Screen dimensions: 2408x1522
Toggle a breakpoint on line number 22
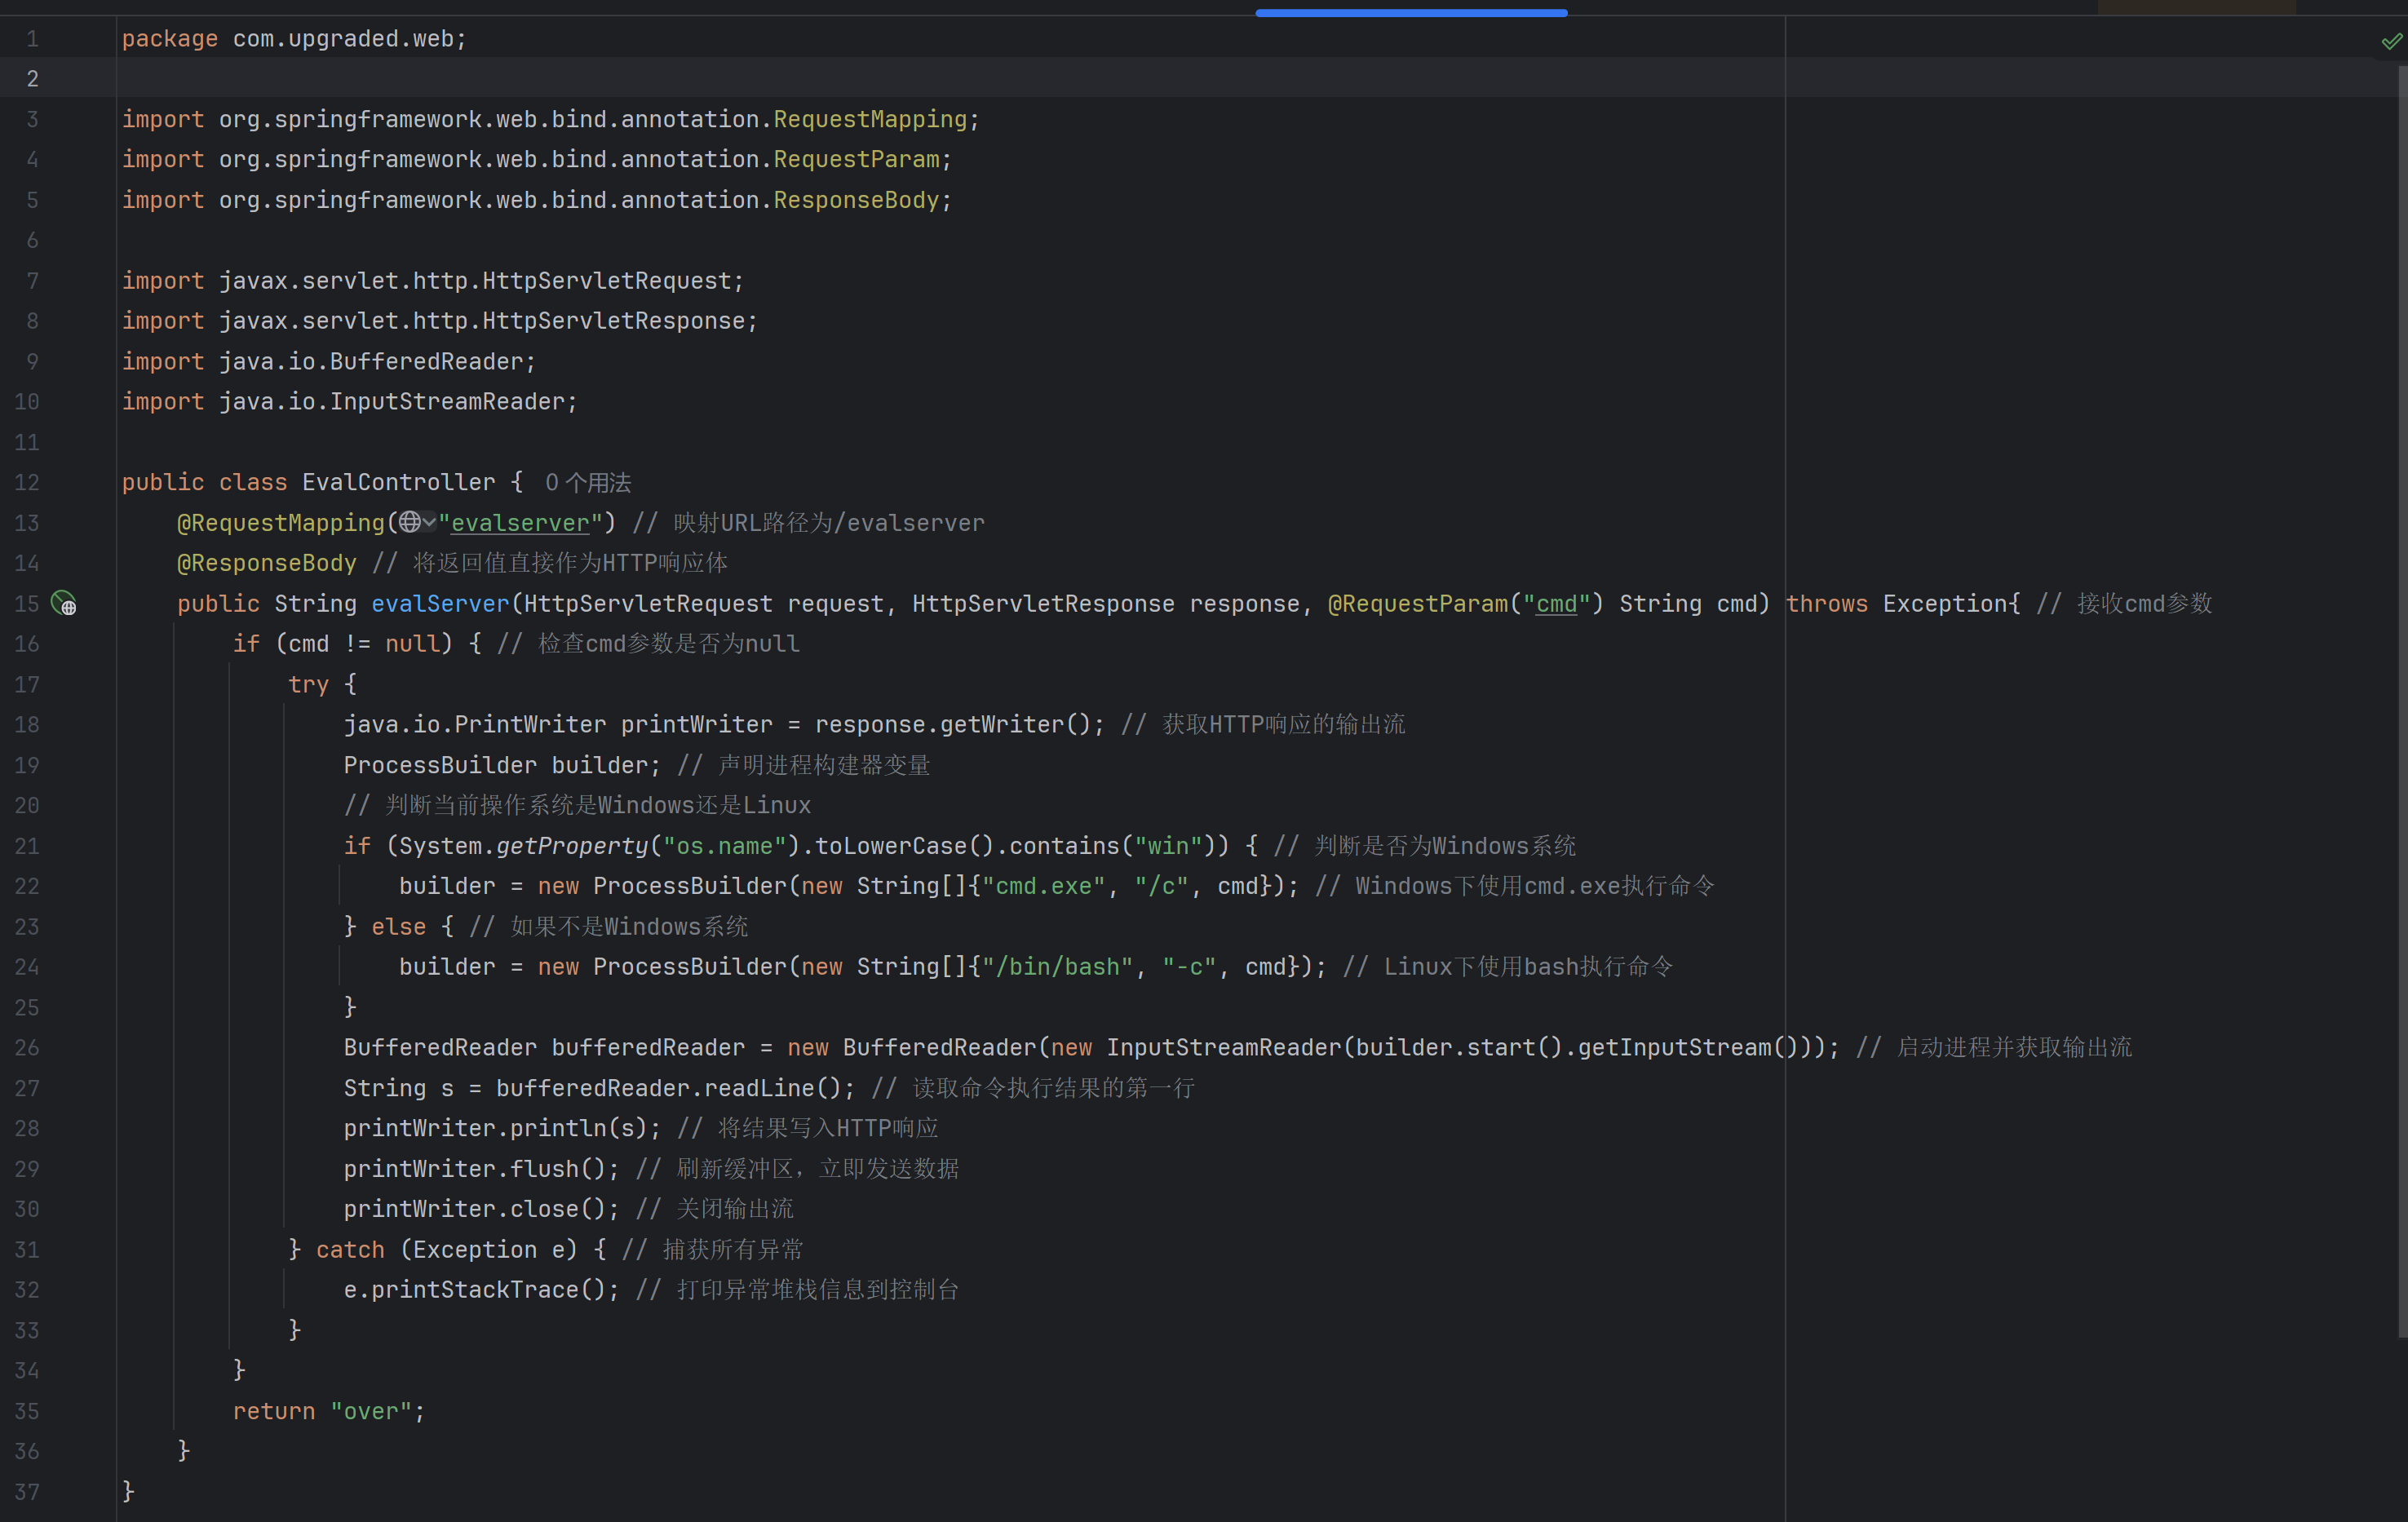pos(27,886)
